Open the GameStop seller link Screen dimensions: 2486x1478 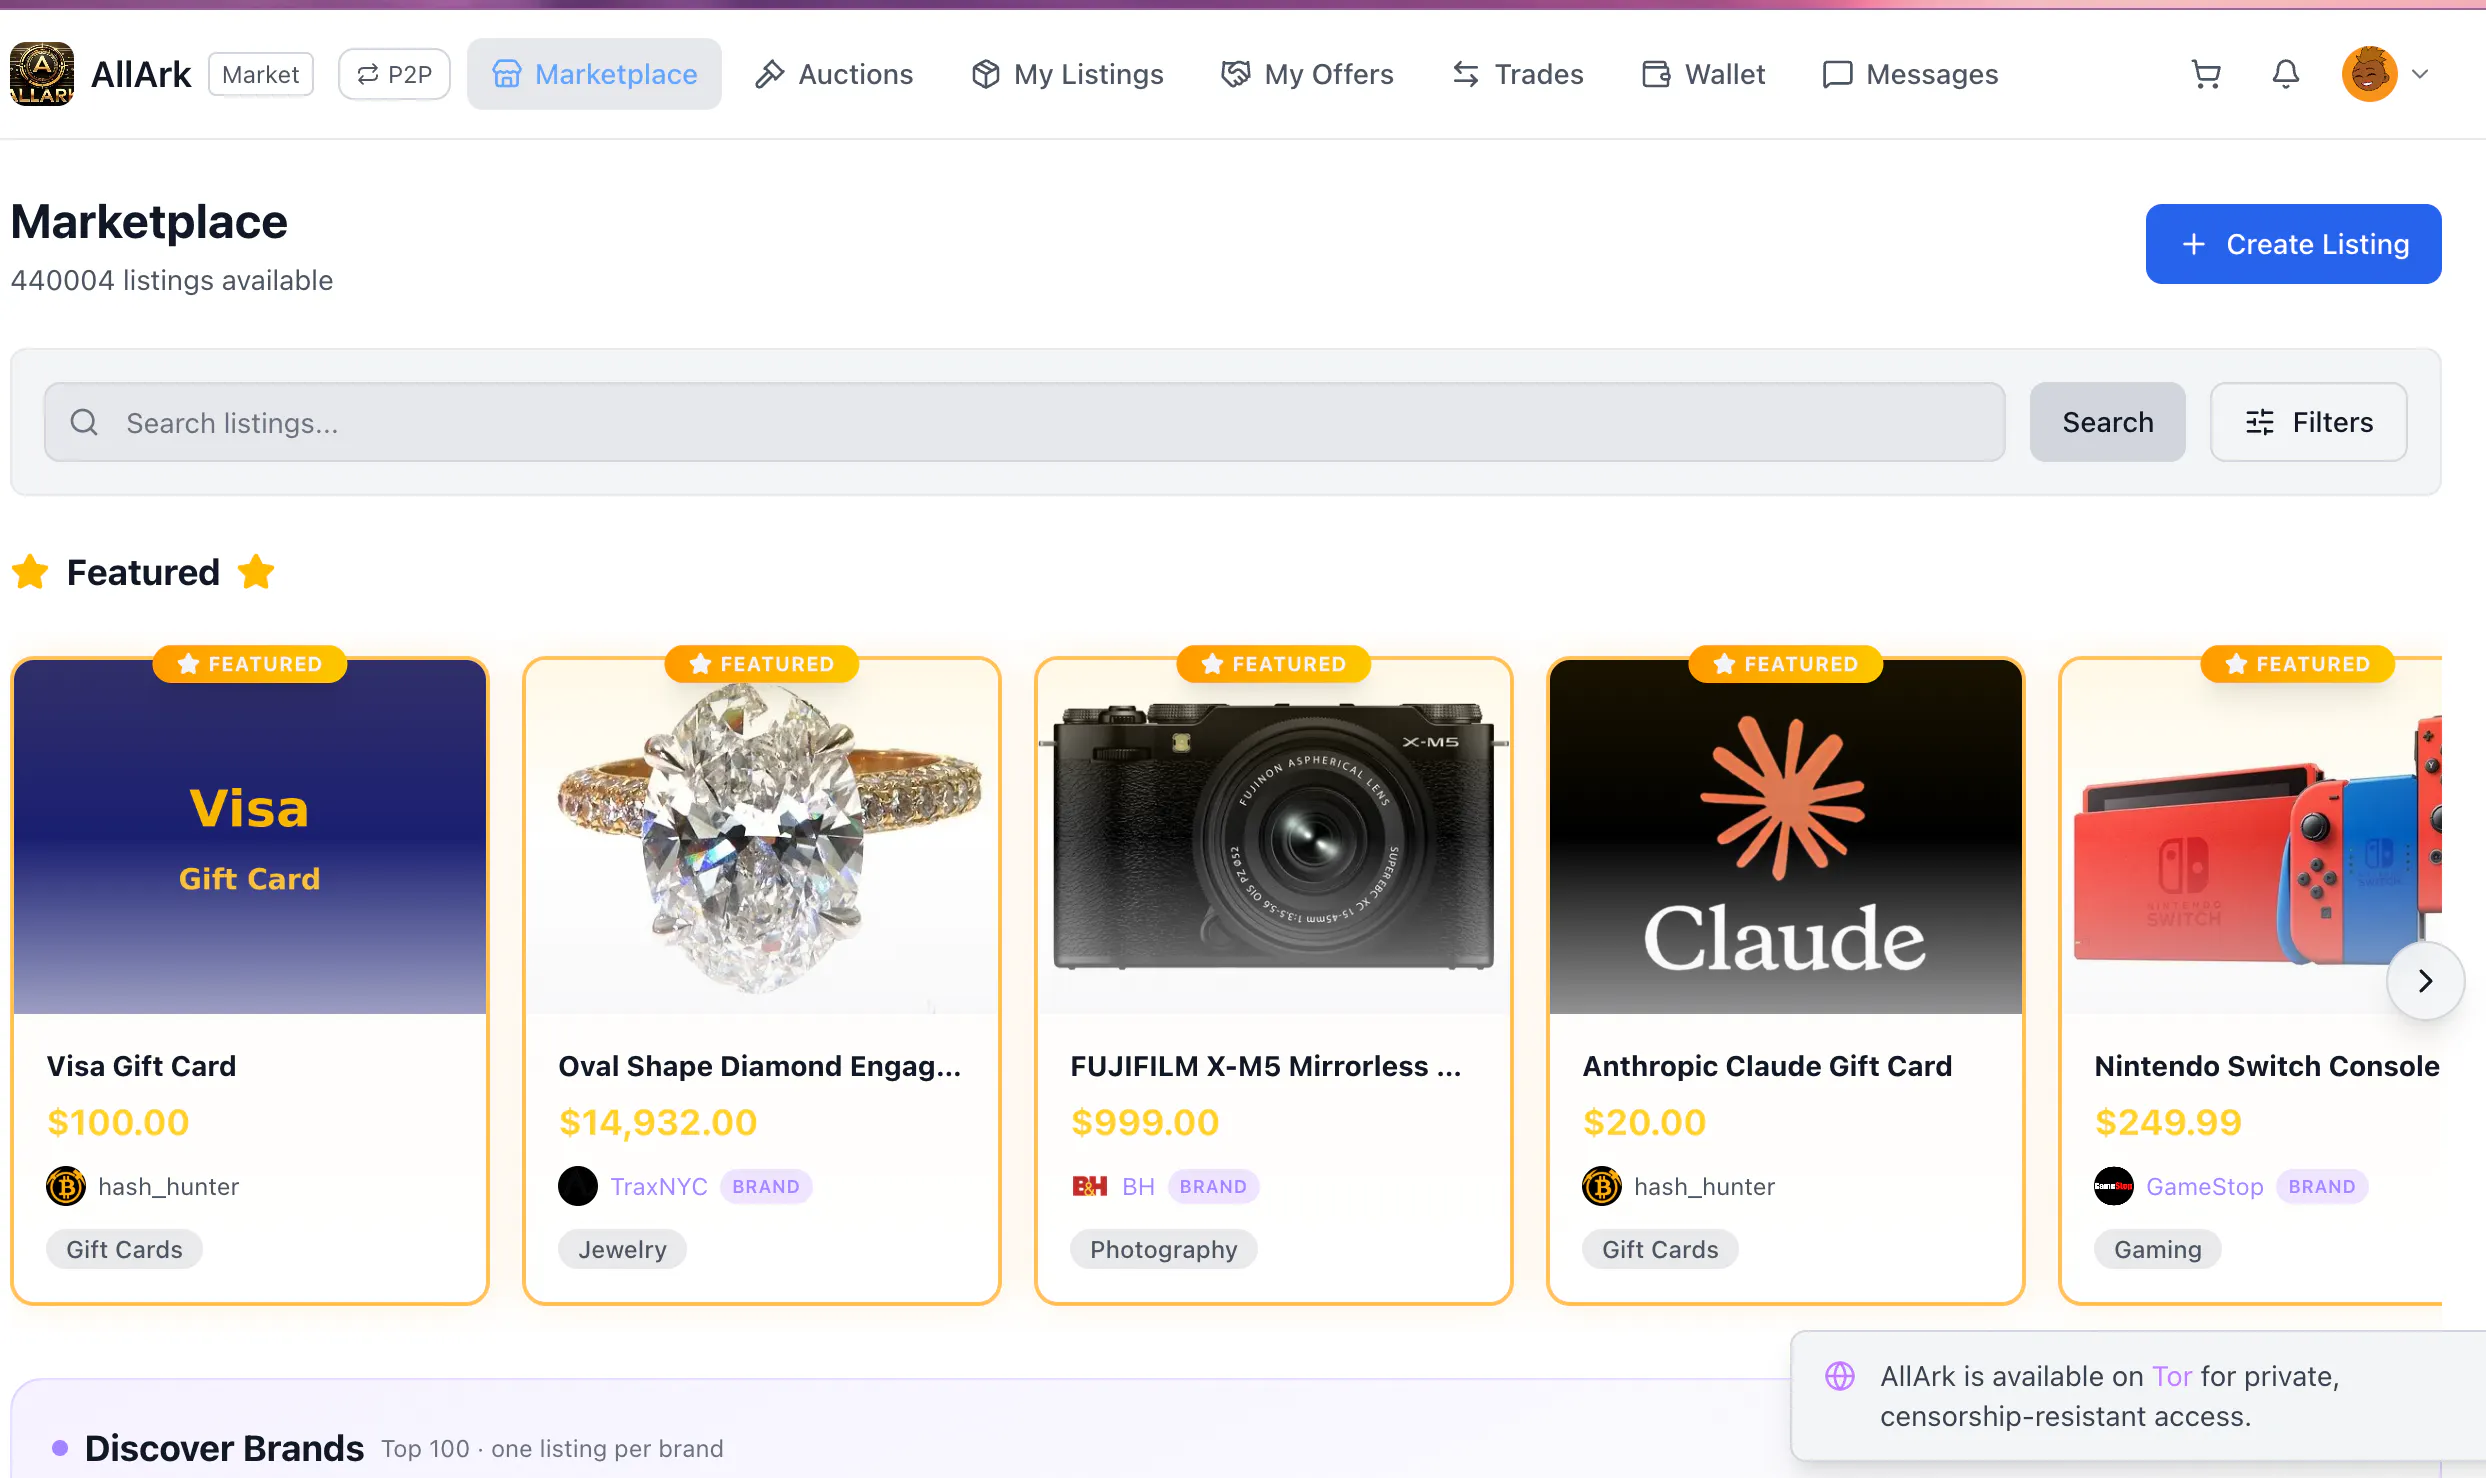(2204, 1186)
